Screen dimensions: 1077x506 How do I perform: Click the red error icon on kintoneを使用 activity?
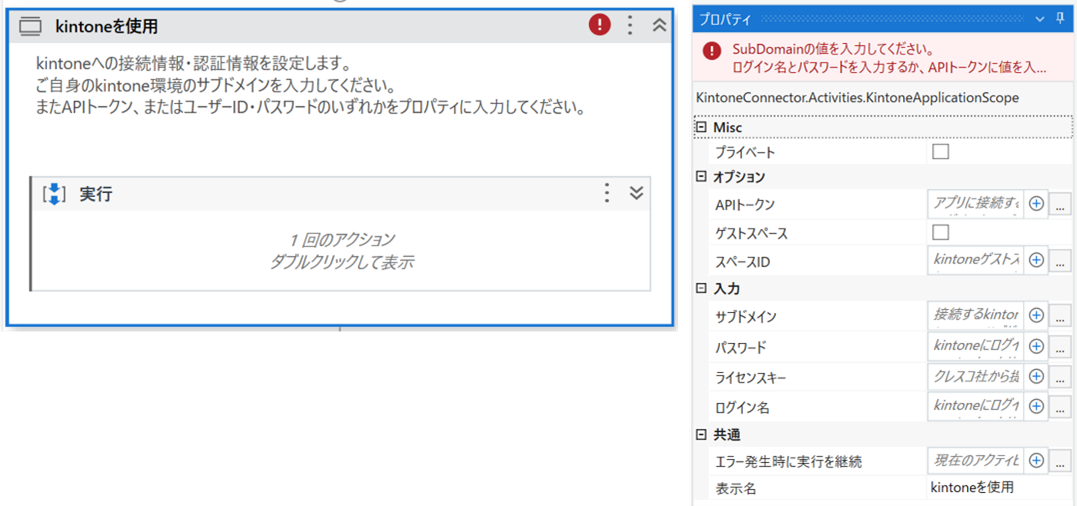pyautogui.click(x=600, y=25)
